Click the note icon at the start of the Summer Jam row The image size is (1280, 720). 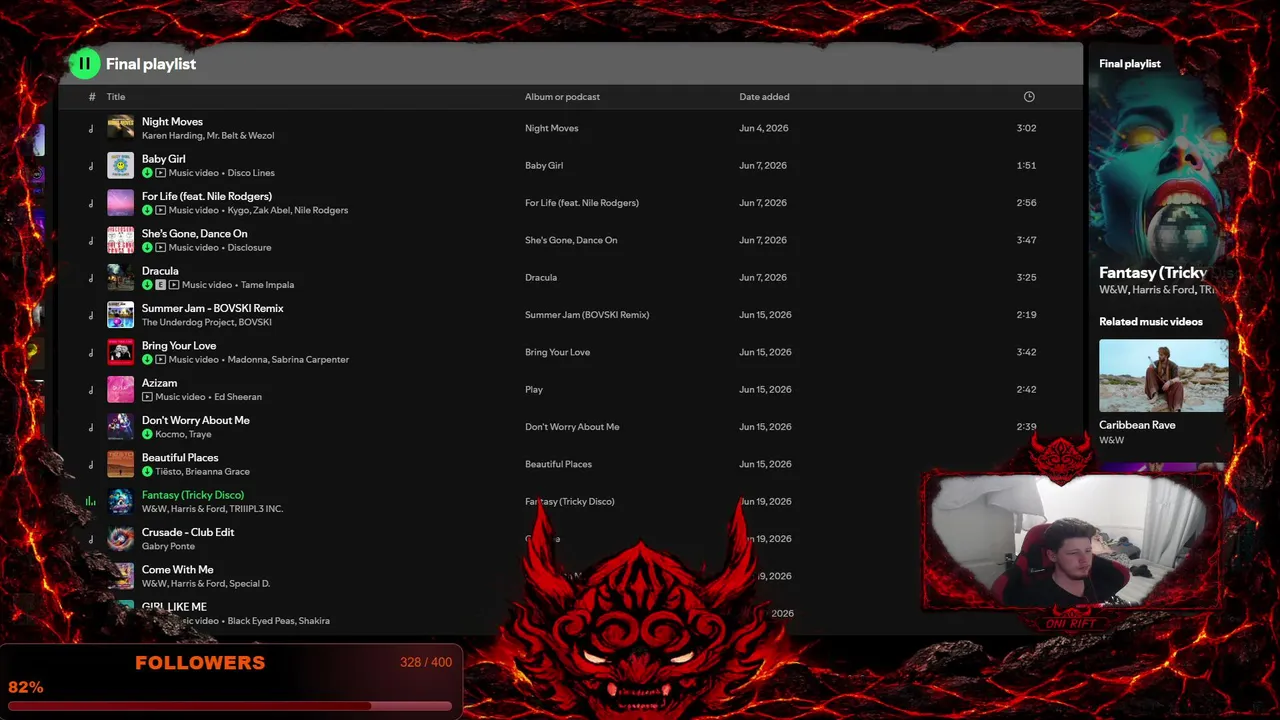point(91,315)
